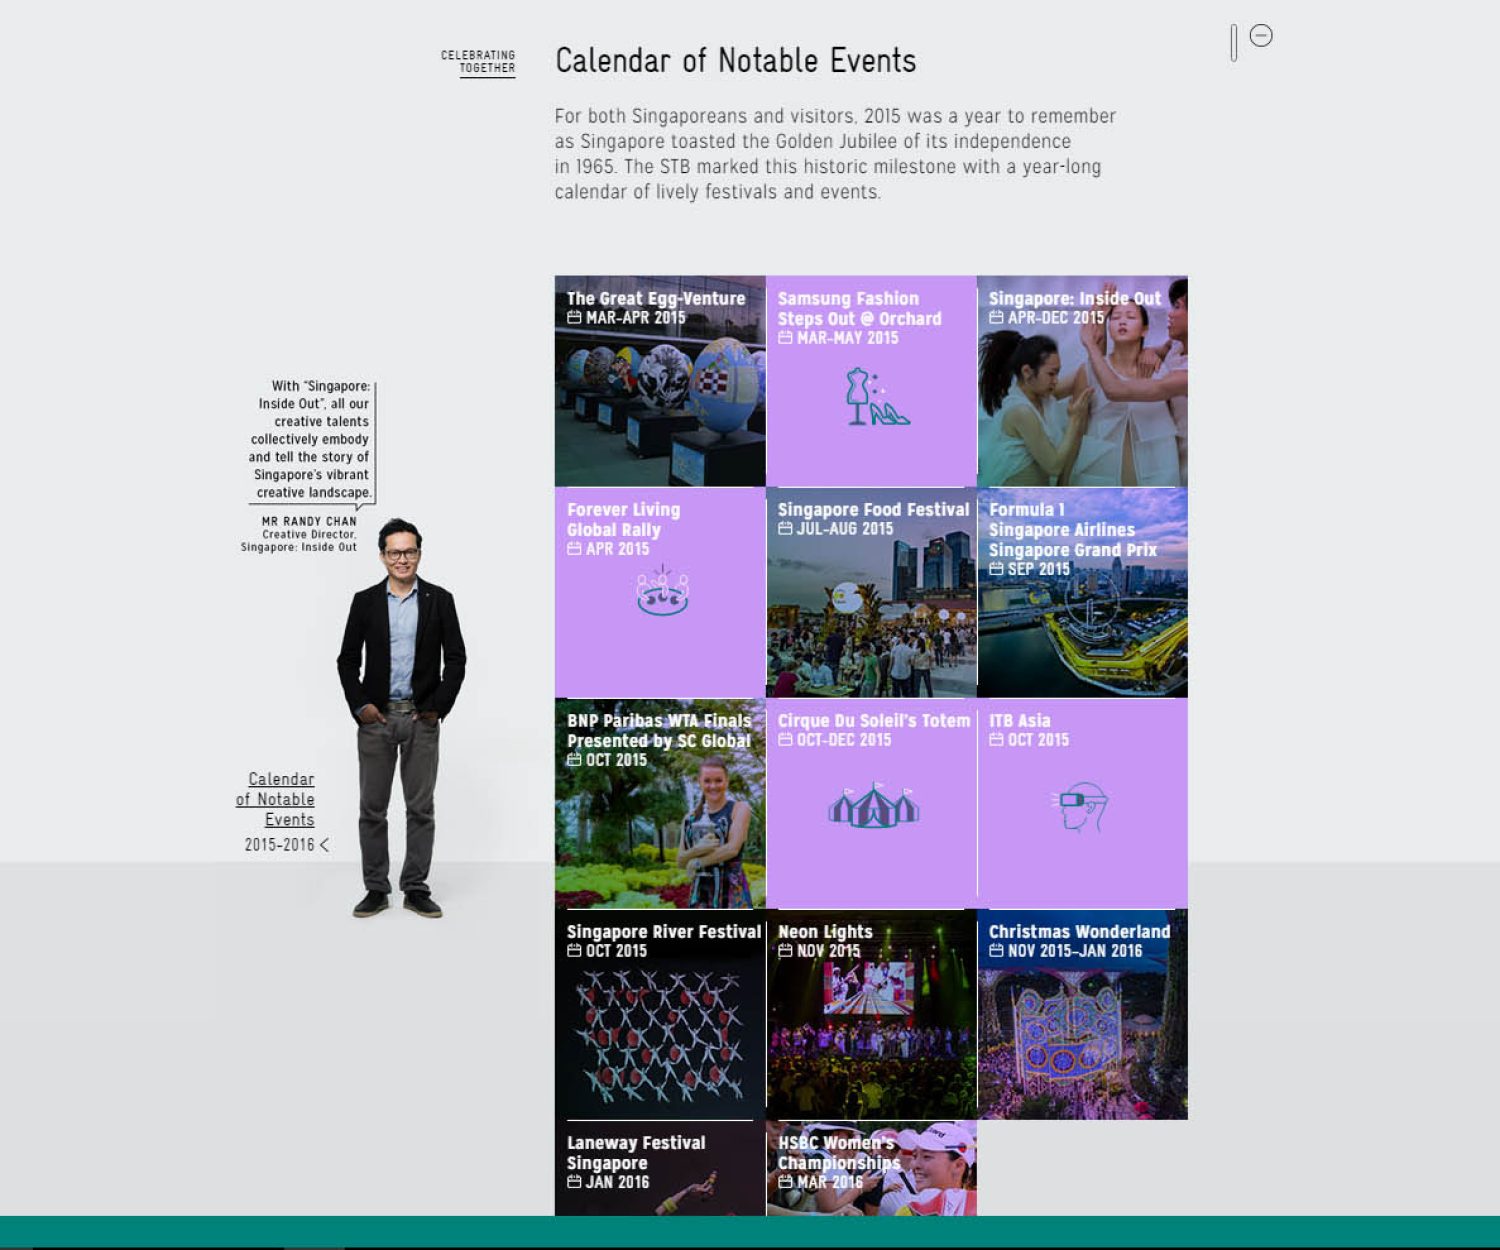Click the circus tent Totem icon
This screenshot has height=1250, width=1500.
[x=873, y=805]
